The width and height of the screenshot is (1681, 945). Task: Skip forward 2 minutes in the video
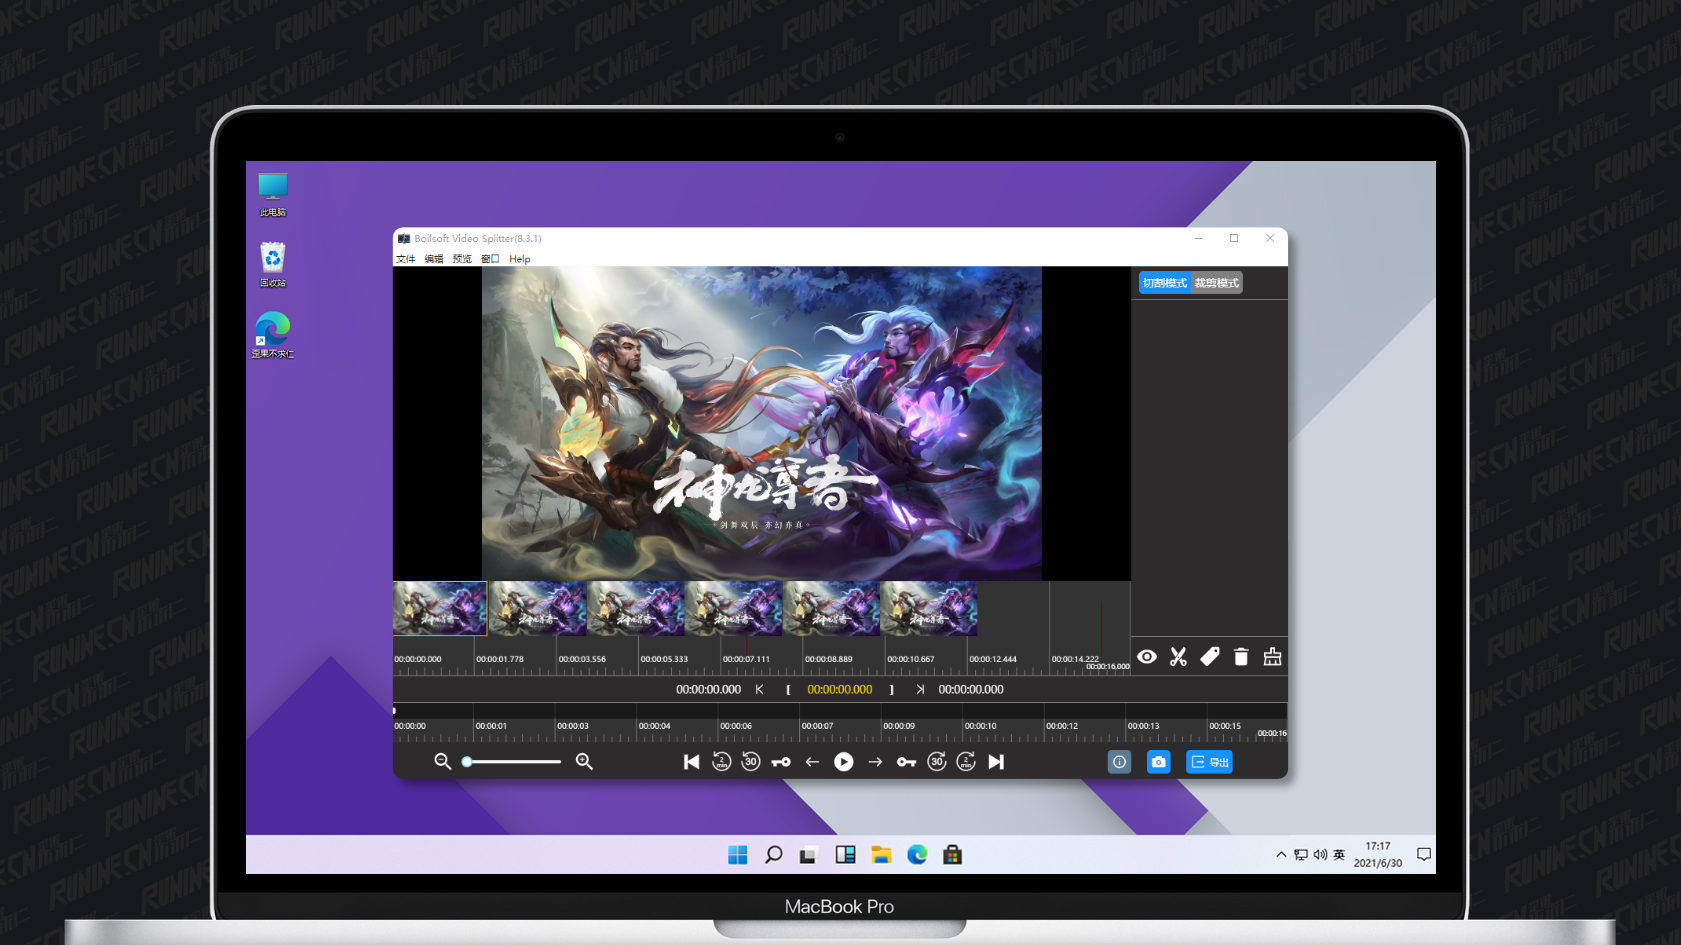[x=965, y=761]
